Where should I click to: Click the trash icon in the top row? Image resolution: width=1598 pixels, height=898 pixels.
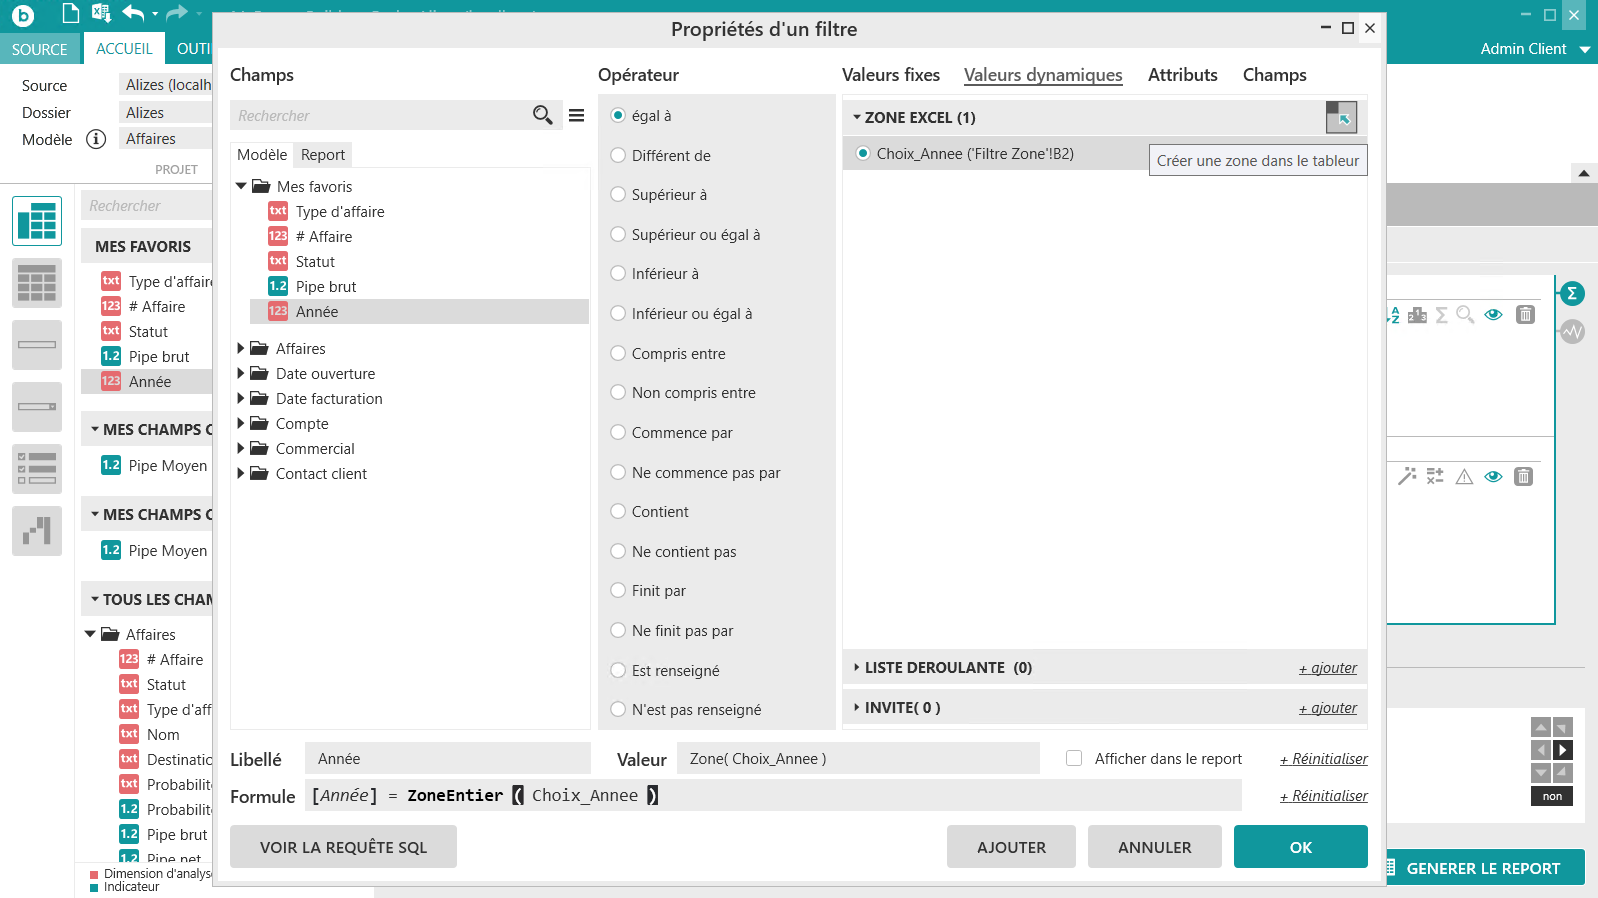1525,315
